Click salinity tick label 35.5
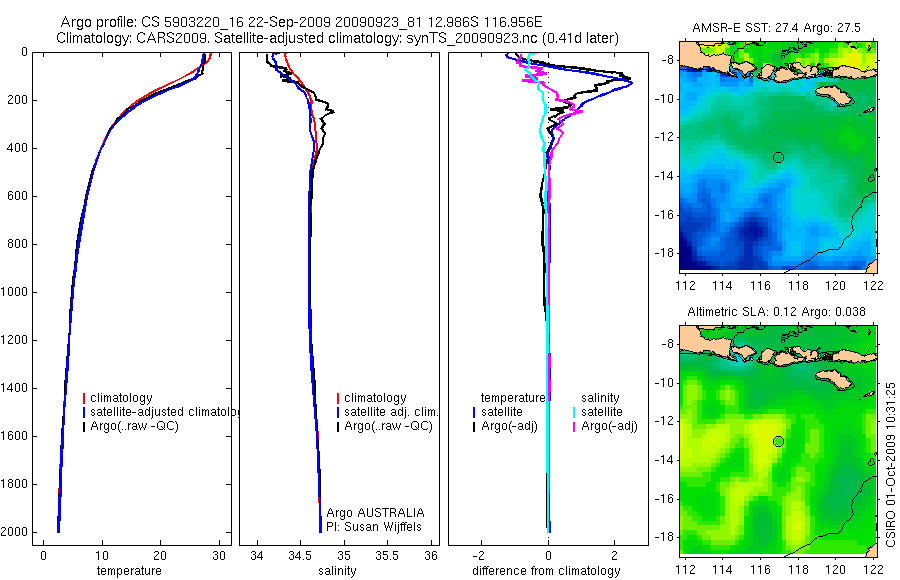The height and width of the screenshot is (580, 900). (x=386, y=556)
